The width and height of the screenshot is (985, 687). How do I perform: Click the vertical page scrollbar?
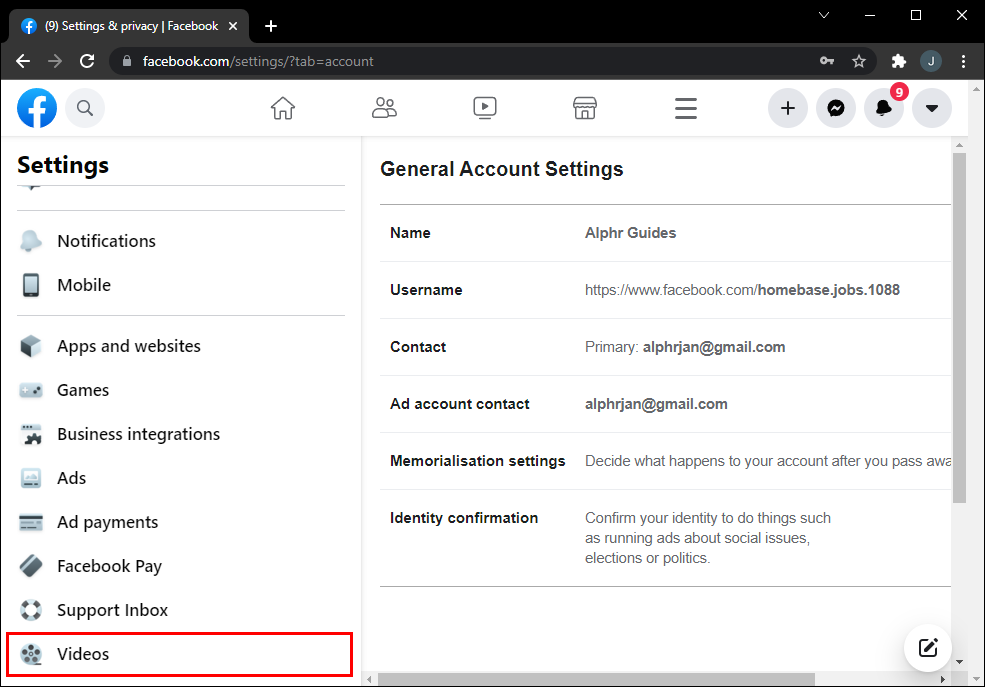[959, 330]
